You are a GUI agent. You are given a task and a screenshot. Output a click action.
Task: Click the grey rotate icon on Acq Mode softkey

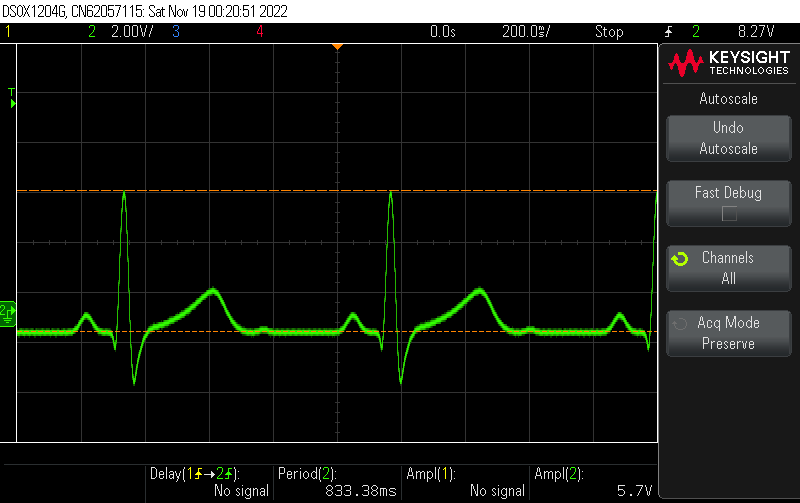click(680, 324)
